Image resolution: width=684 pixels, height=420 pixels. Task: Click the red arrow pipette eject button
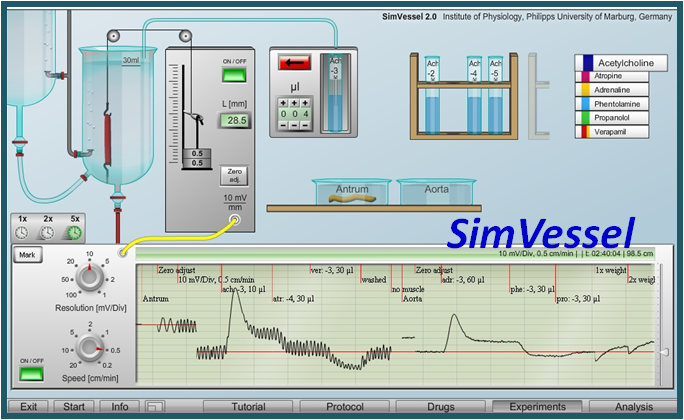[294, 65]
